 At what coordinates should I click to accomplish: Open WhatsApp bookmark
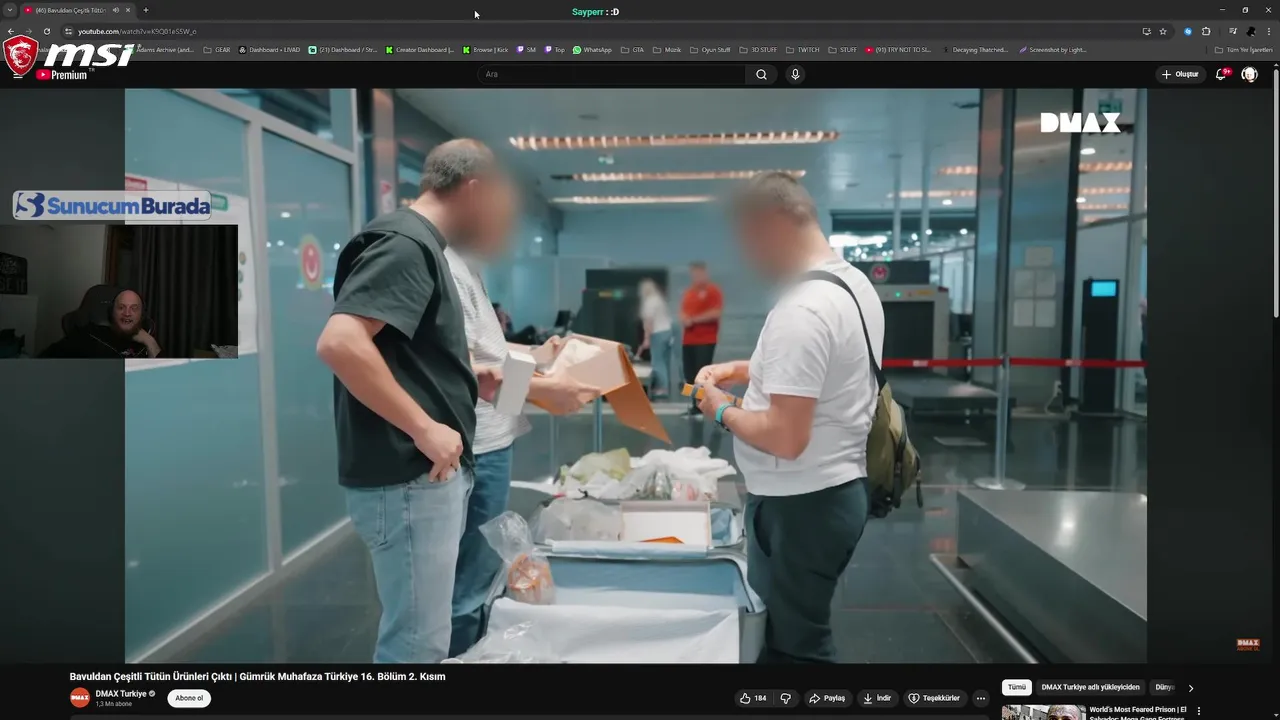coord(592,49)
